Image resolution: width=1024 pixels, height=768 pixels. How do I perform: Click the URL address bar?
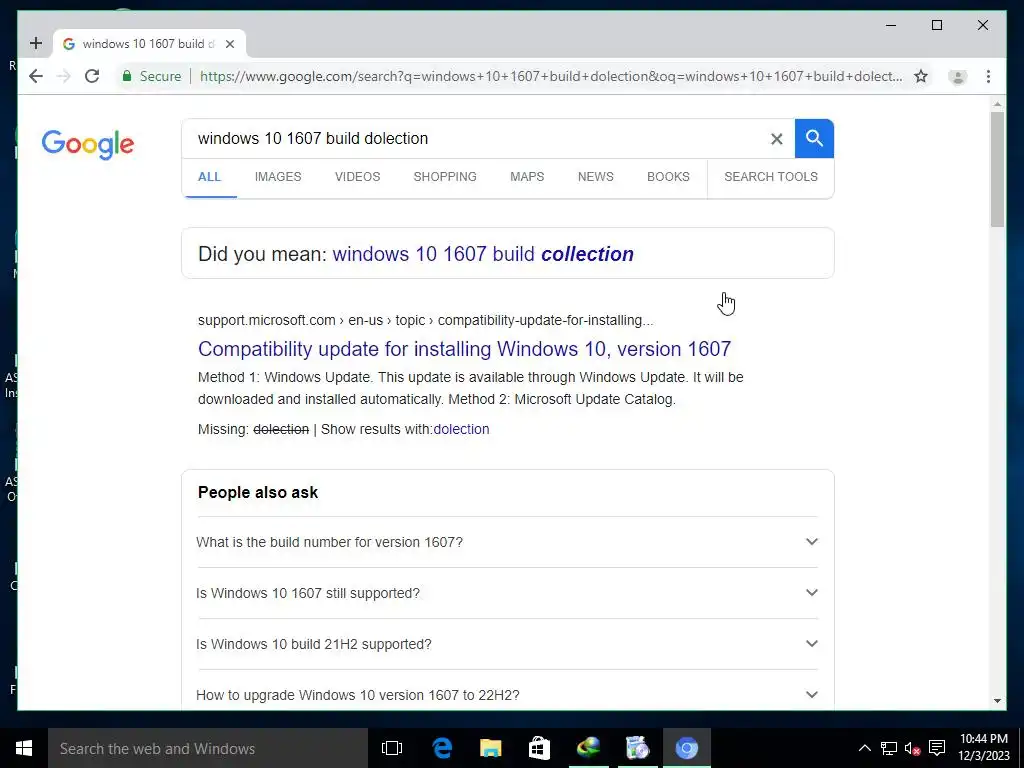pos(551,76)
